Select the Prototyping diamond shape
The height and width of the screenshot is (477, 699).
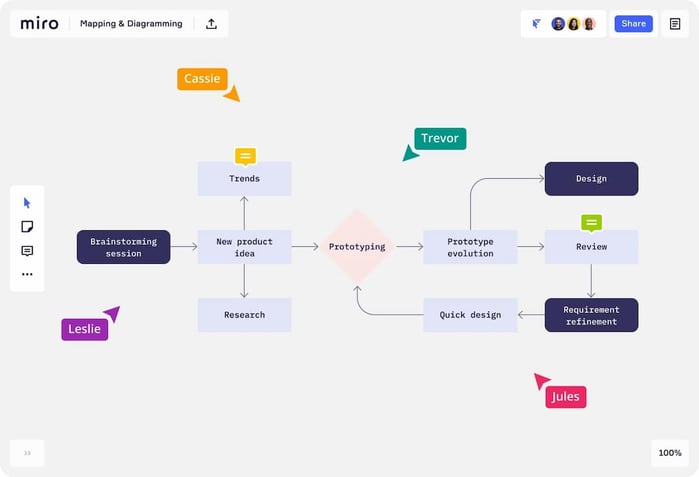point(357,246)
